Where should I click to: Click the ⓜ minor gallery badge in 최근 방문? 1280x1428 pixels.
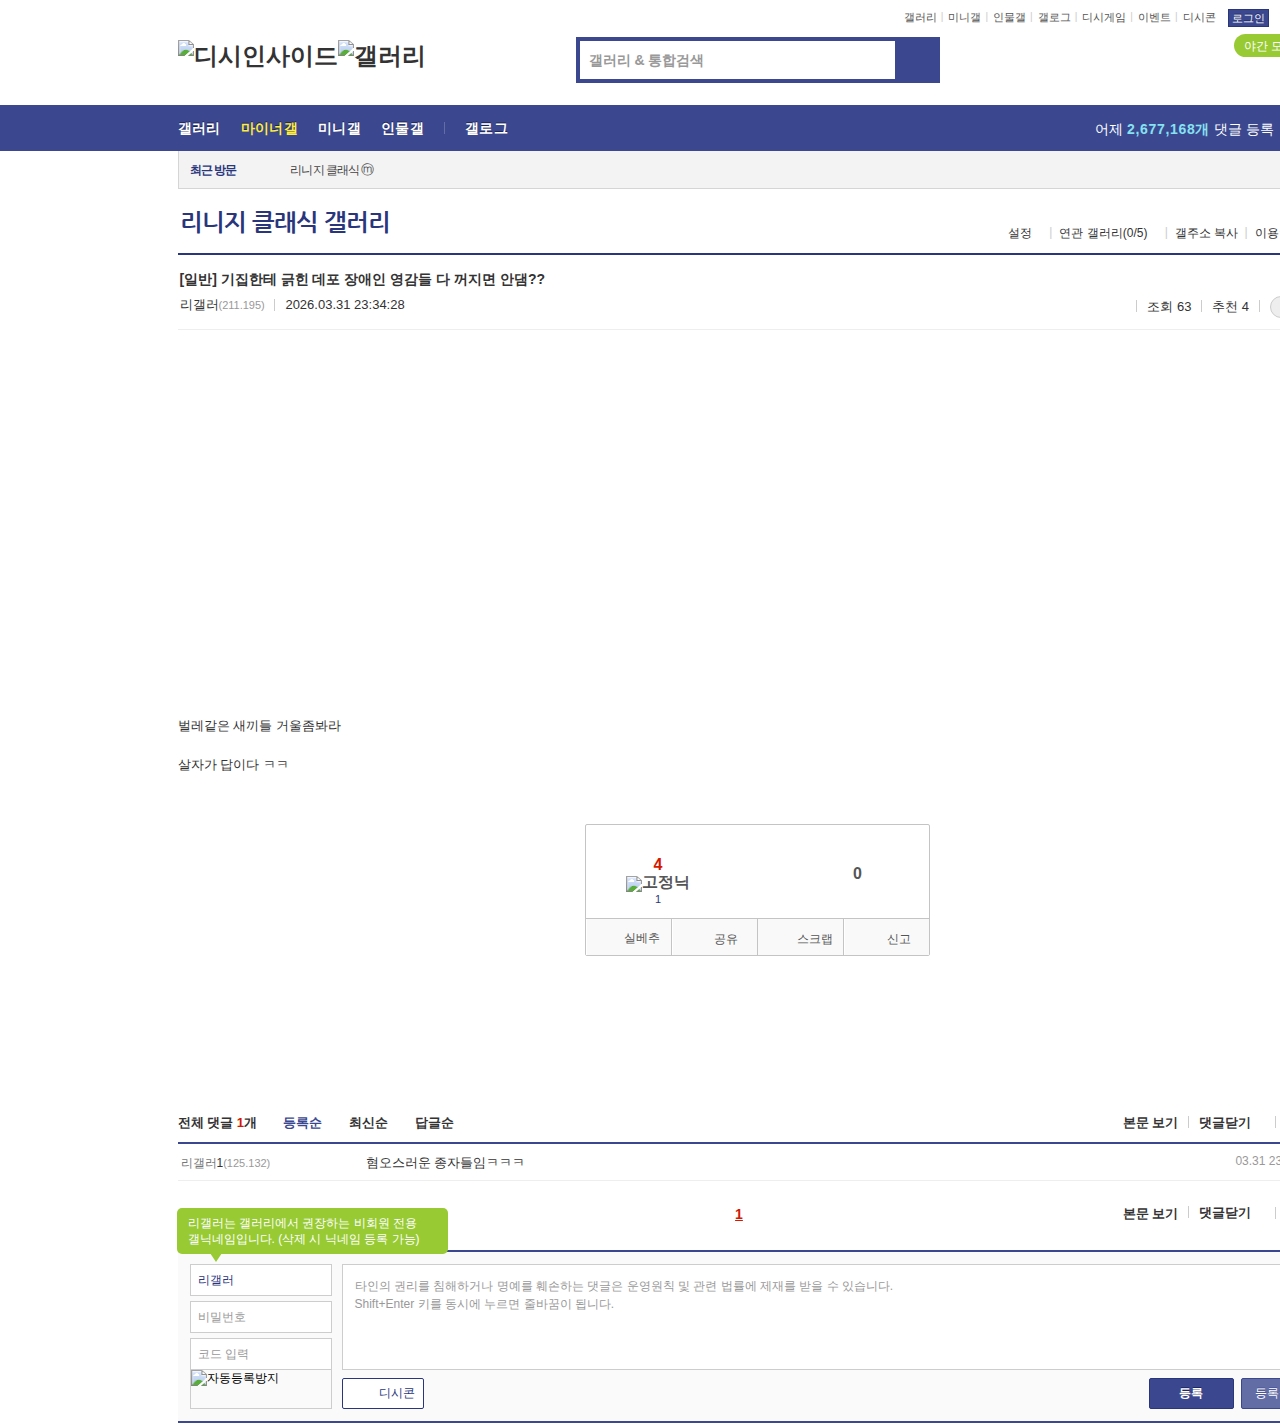tap(367, 170)
